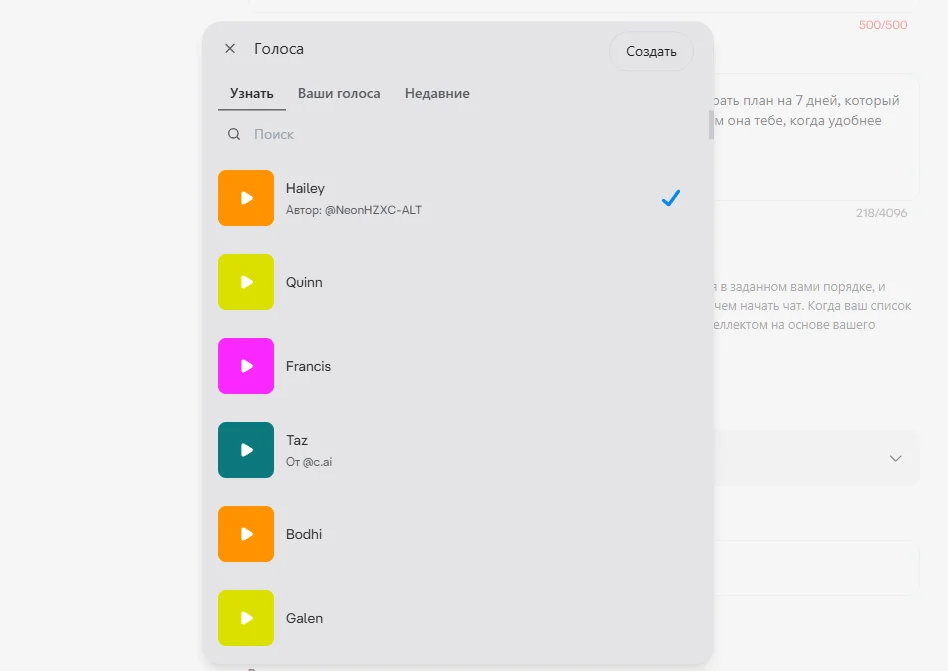Screen dimensions: 948x671
Task: Listen to the Bodhi voice sample
Action: 245,534
